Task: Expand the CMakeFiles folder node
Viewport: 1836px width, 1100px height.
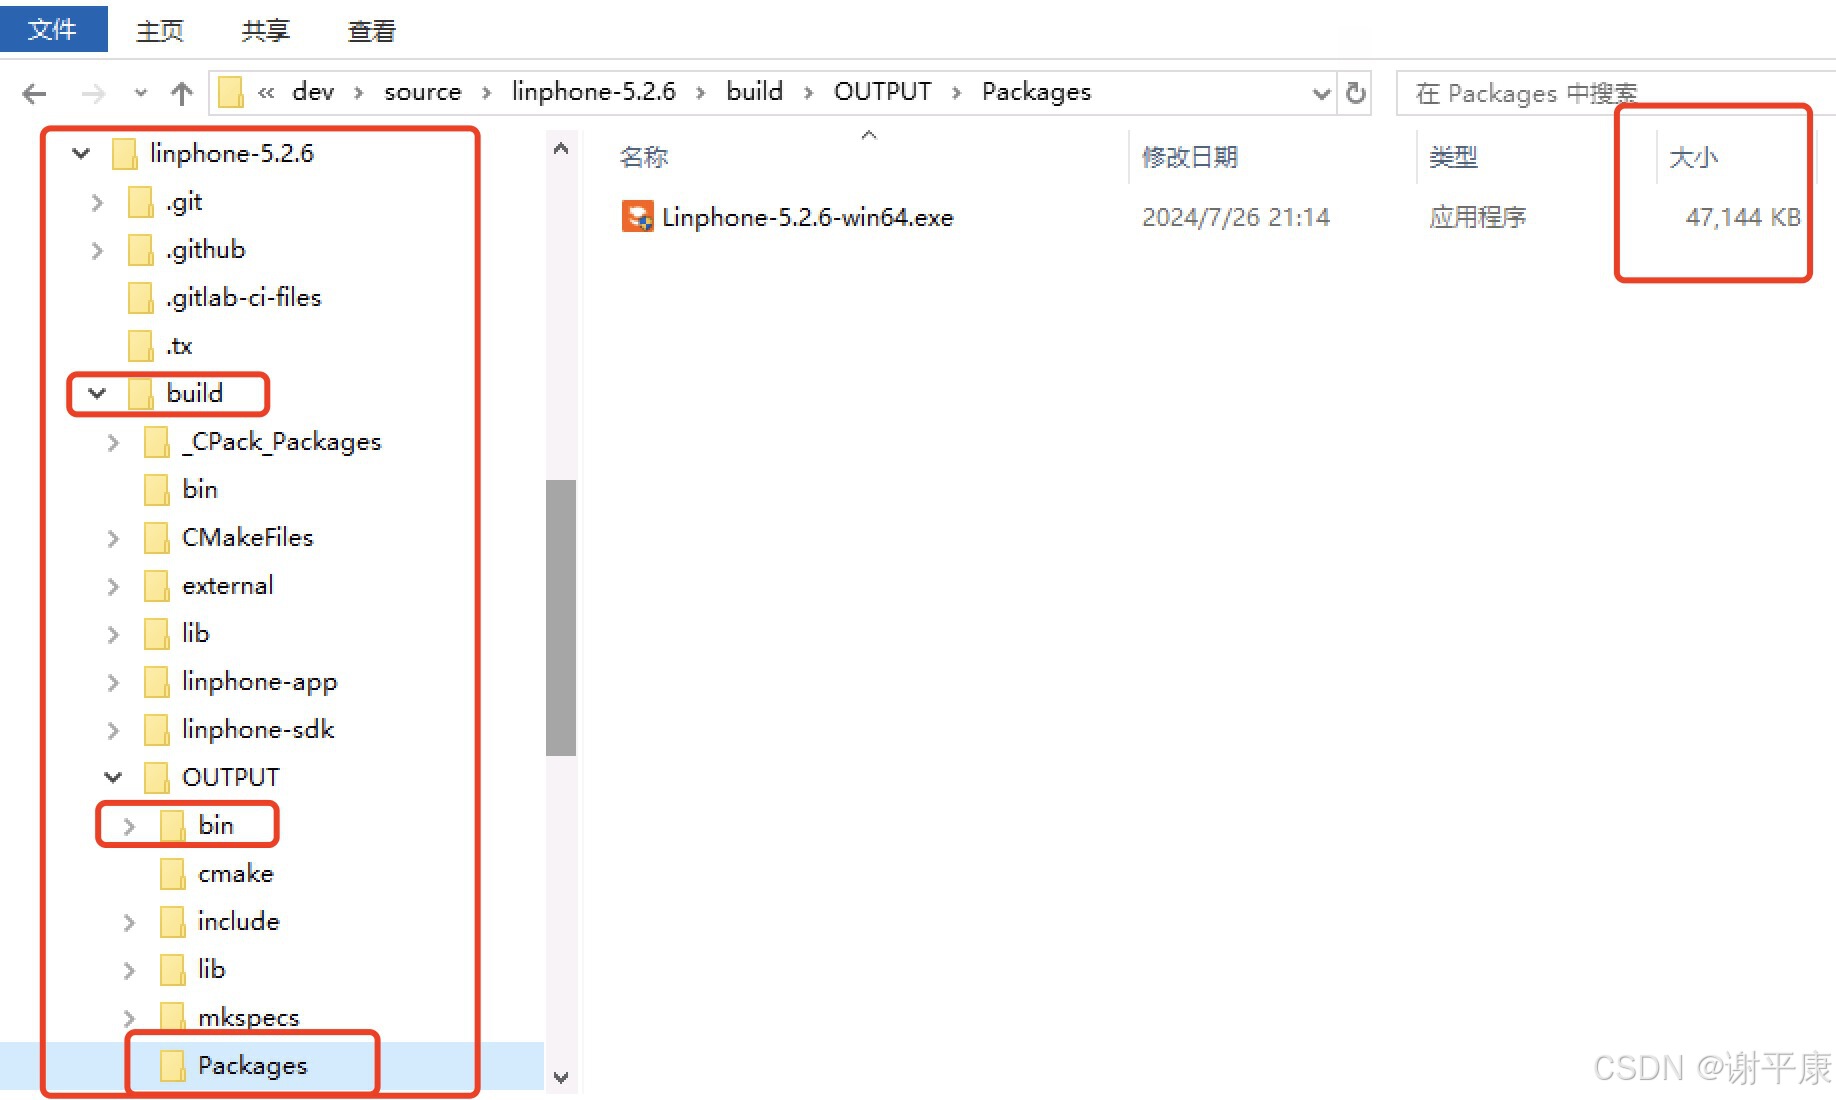Action: point(113,538)
